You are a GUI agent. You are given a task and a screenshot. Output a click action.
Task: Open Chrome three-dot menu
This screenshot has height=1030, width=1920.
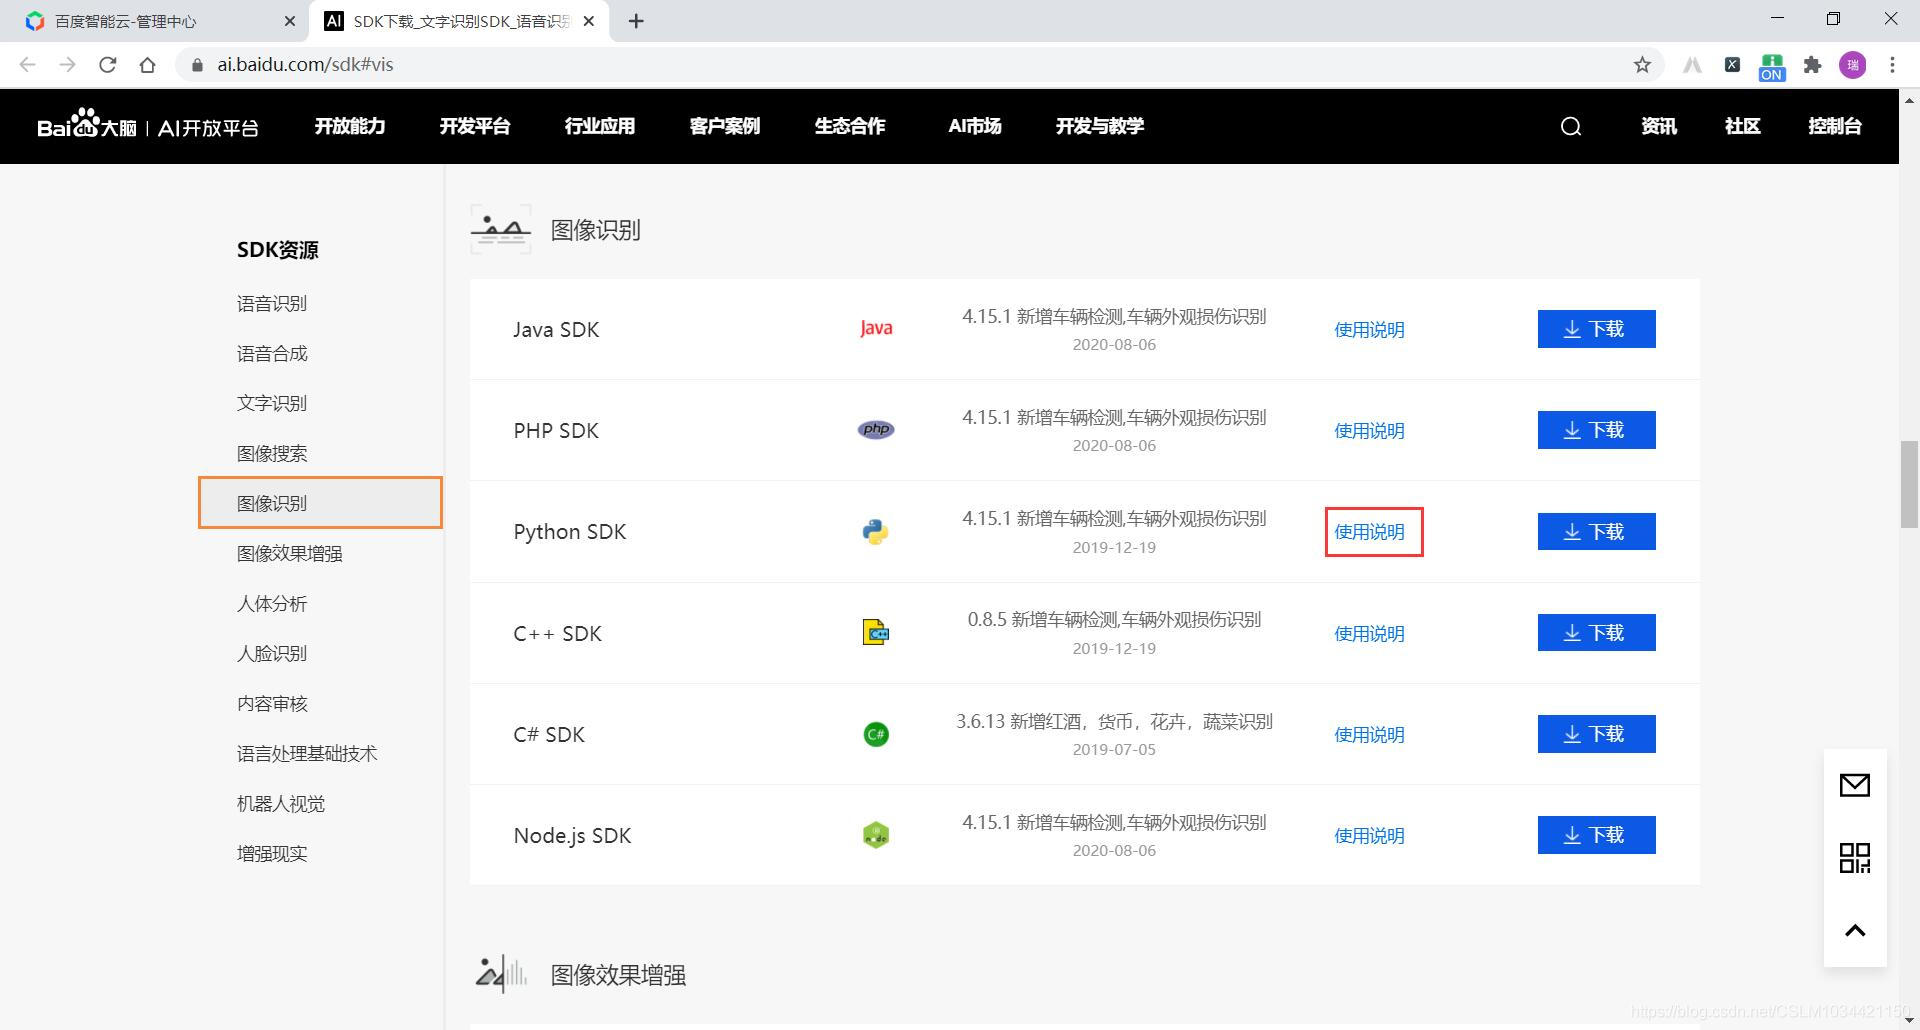(1892, 64)
